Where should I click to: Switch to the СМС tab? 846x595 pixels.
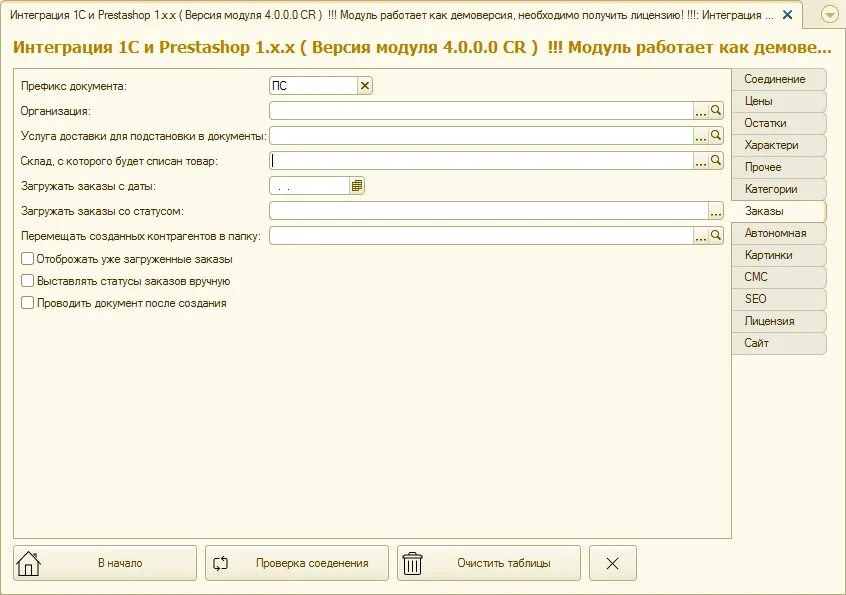[x=779, y=277]
